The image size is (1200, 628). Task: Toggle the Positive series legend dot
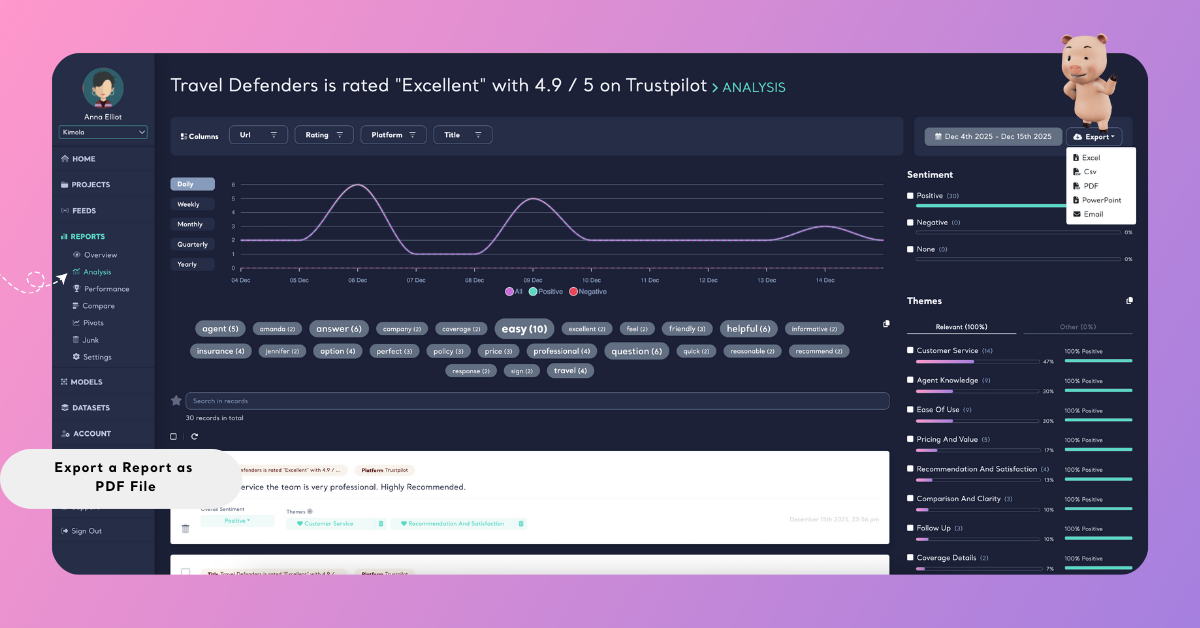[533, 291]
